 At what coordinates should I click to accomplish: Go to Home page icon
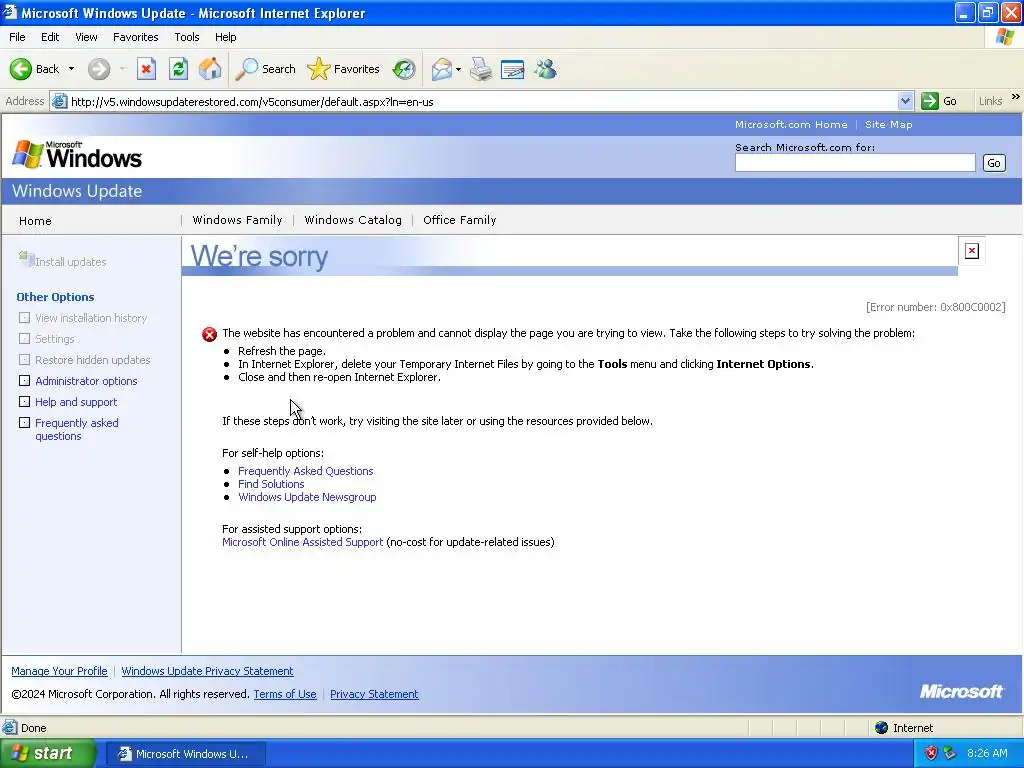coord(210,69)
